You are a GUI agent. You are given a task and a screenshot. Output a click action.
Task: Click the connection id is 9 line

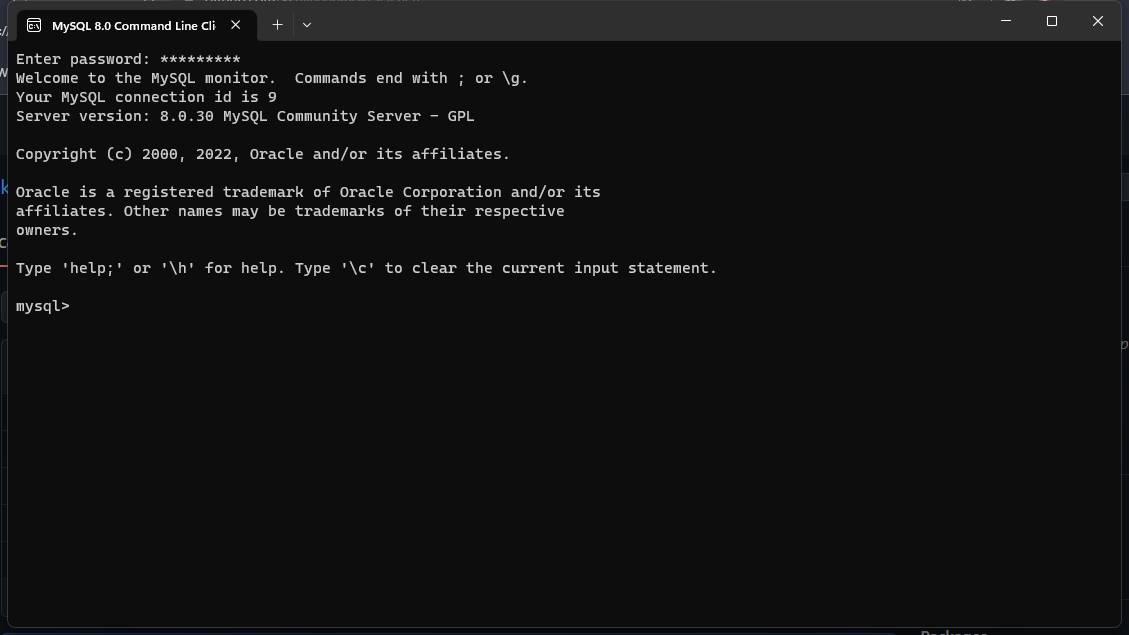coord(146,96)
